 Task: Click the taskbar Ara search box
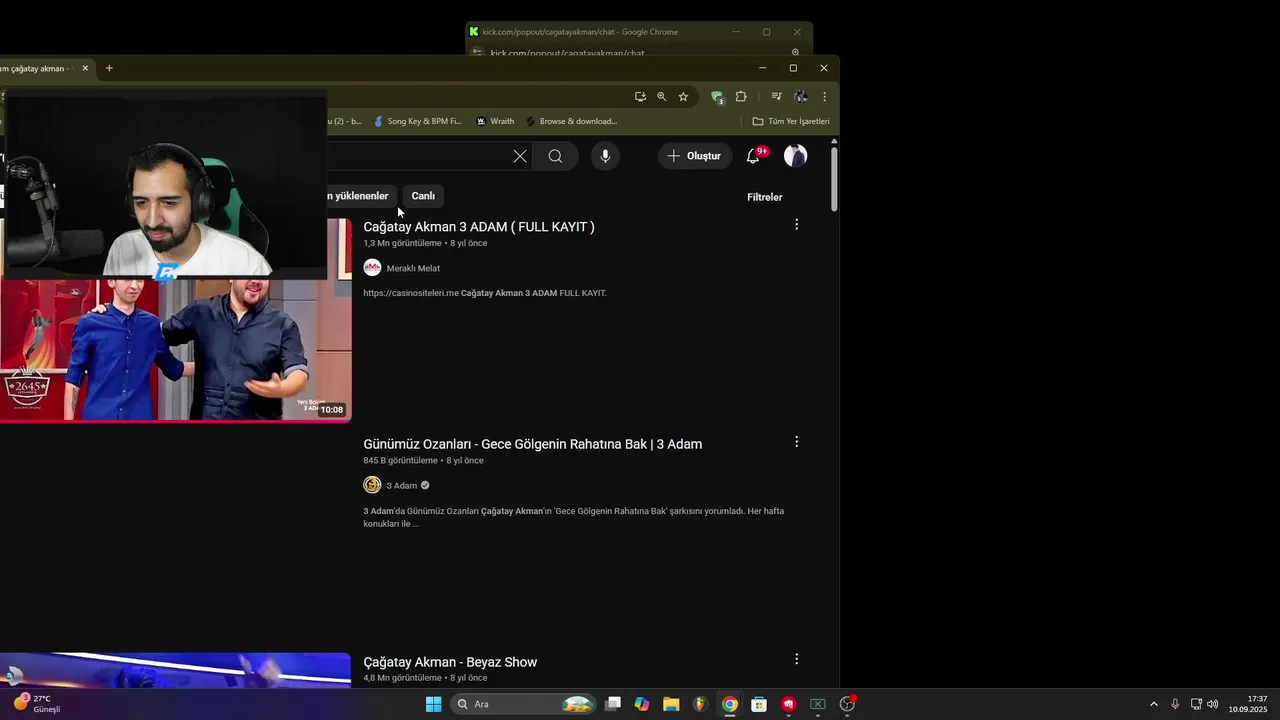click(524, 704)
